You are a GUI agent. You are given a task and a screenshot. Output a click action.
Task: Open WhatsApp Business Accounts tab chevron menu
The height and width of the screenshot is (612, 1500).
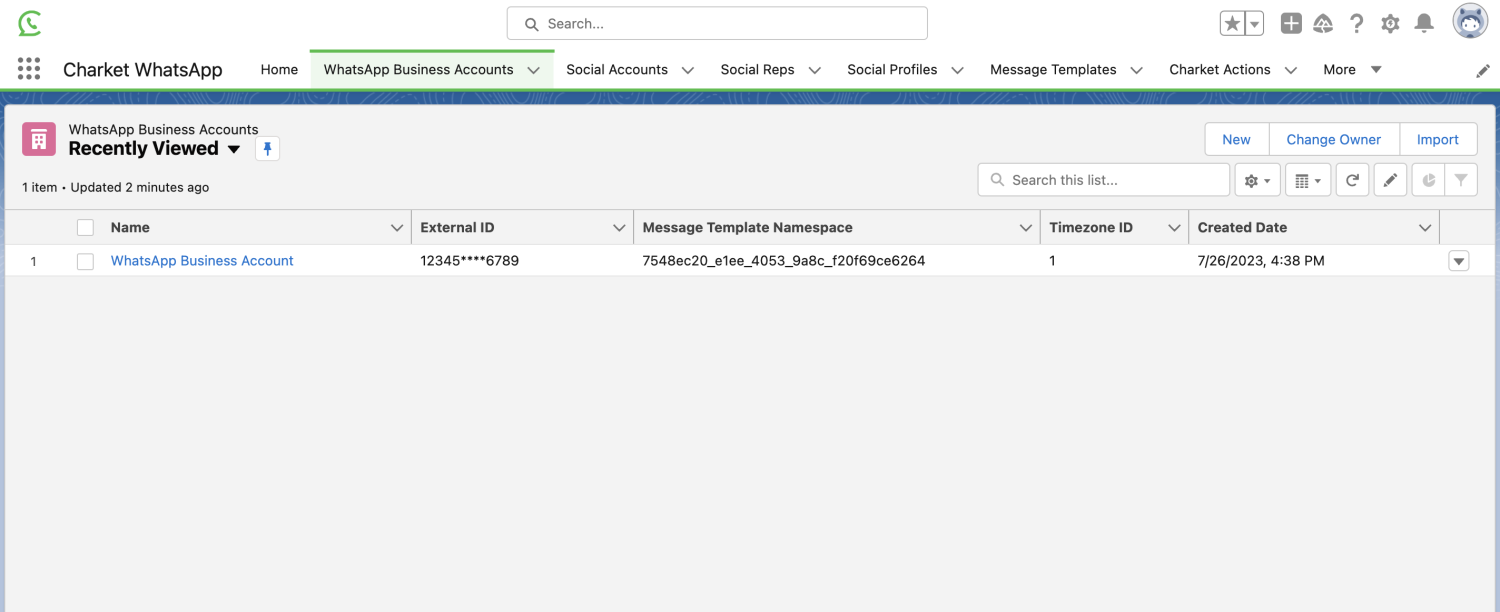coord(534,70)
